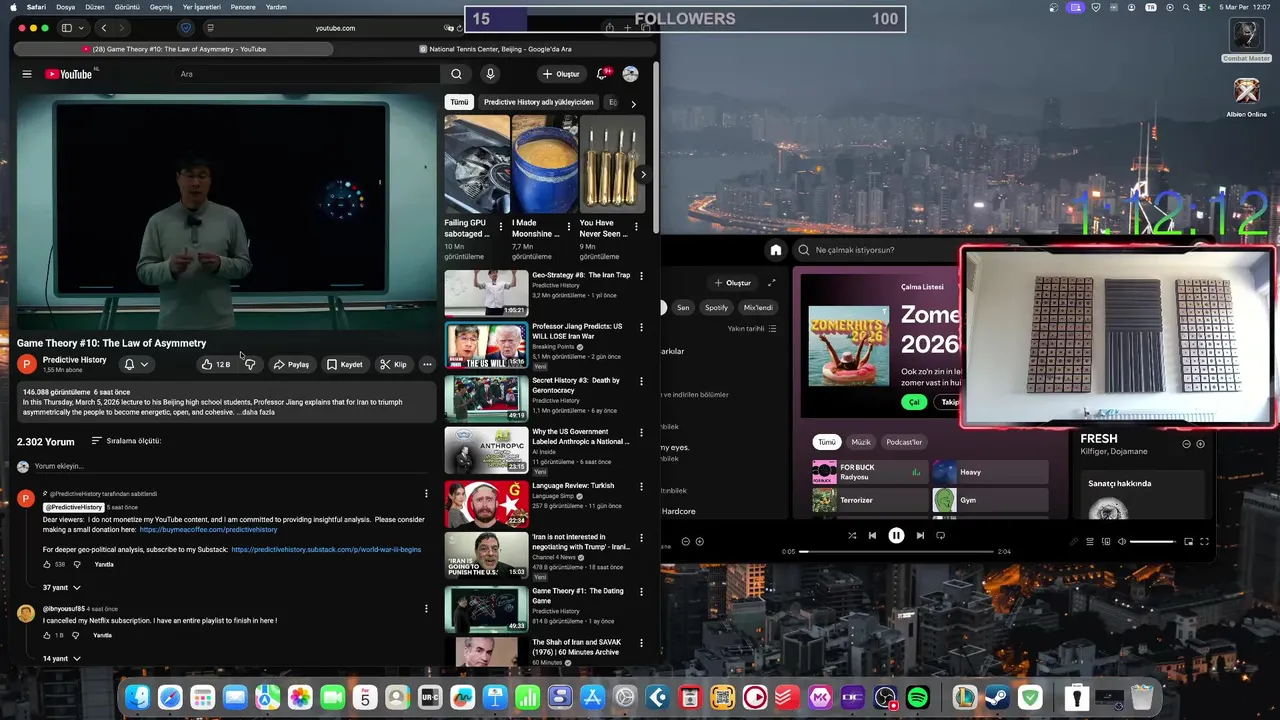Open the YouTube hamburger guide menu
The width and height of the screenshot is (1280, 720).
(x=27, y=74)
